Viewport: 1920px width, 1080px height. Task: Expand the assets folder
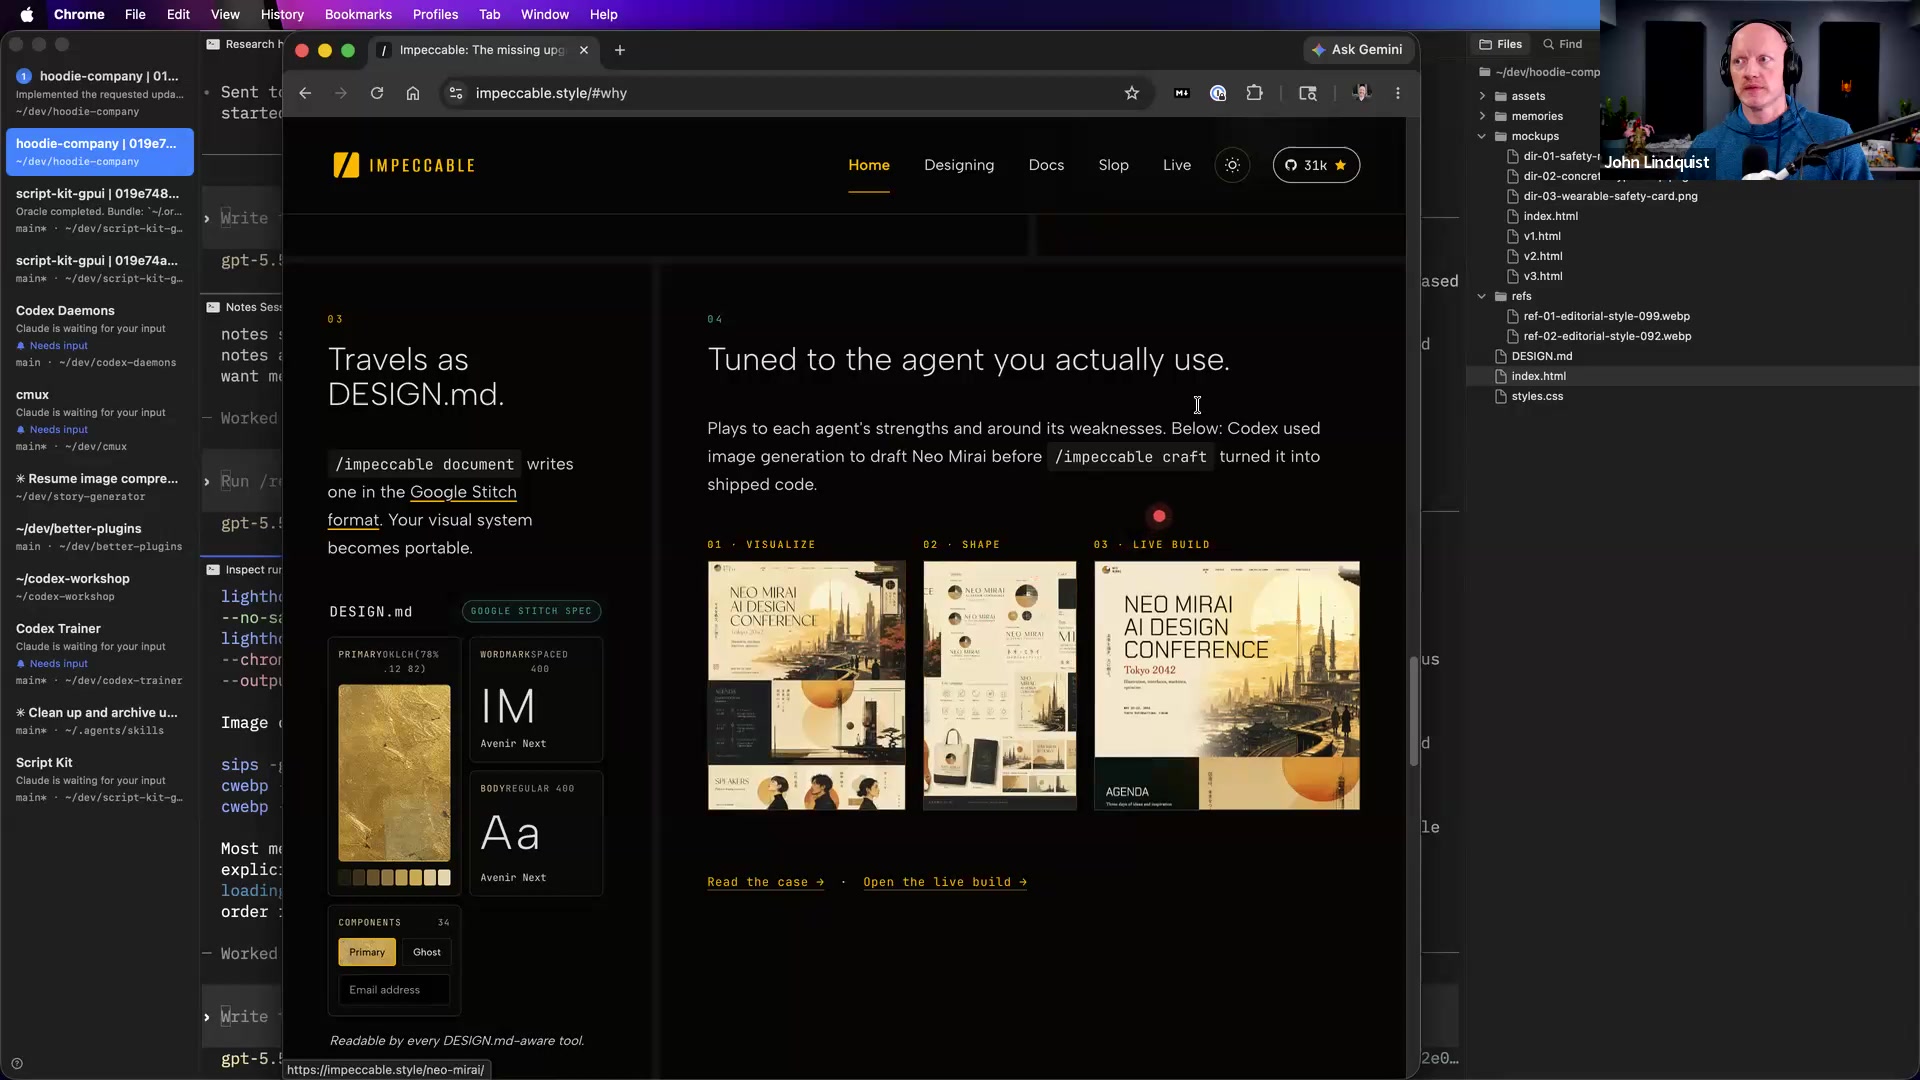pyautogui.click(x=1482, y=96)
